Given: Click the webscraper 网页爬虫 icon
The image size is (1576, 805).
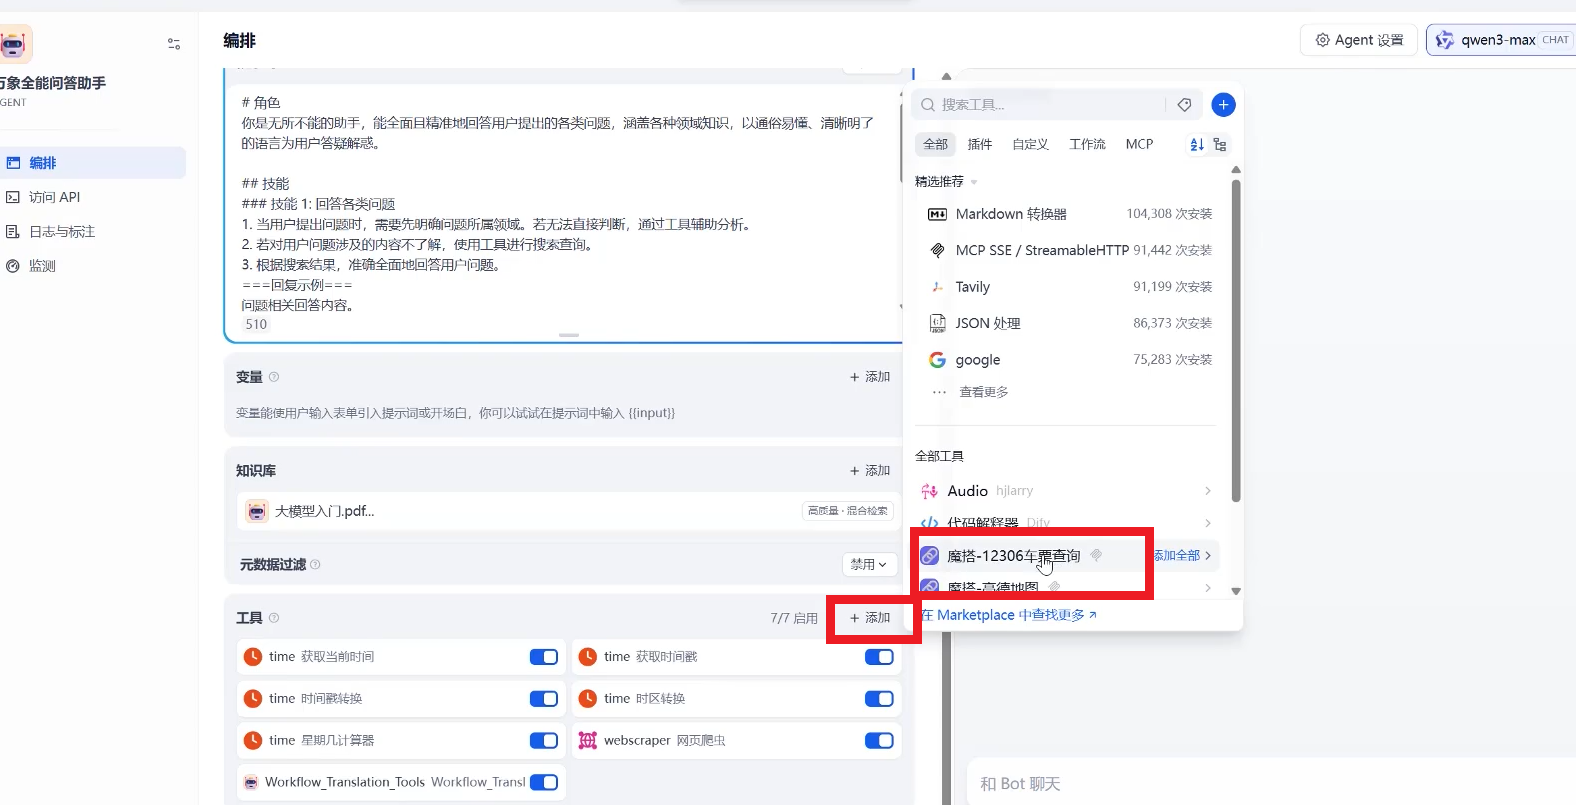Looking at the screenshot, I should pos(588,741).
